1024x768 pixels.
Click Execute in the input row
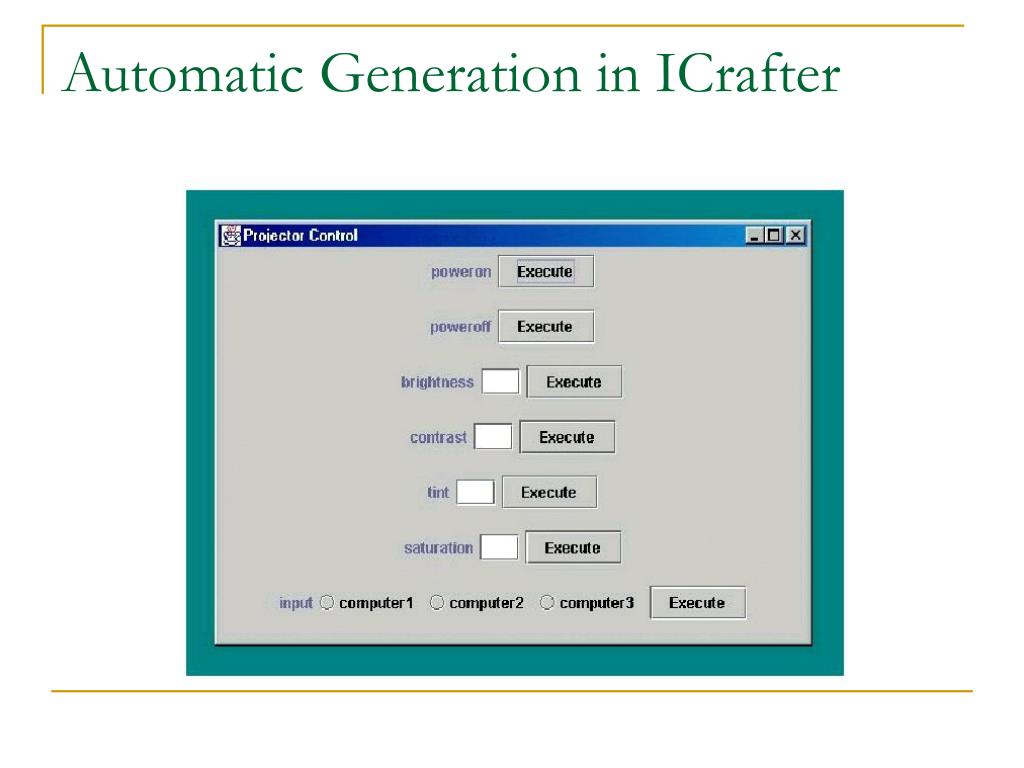tap(697, 603)
